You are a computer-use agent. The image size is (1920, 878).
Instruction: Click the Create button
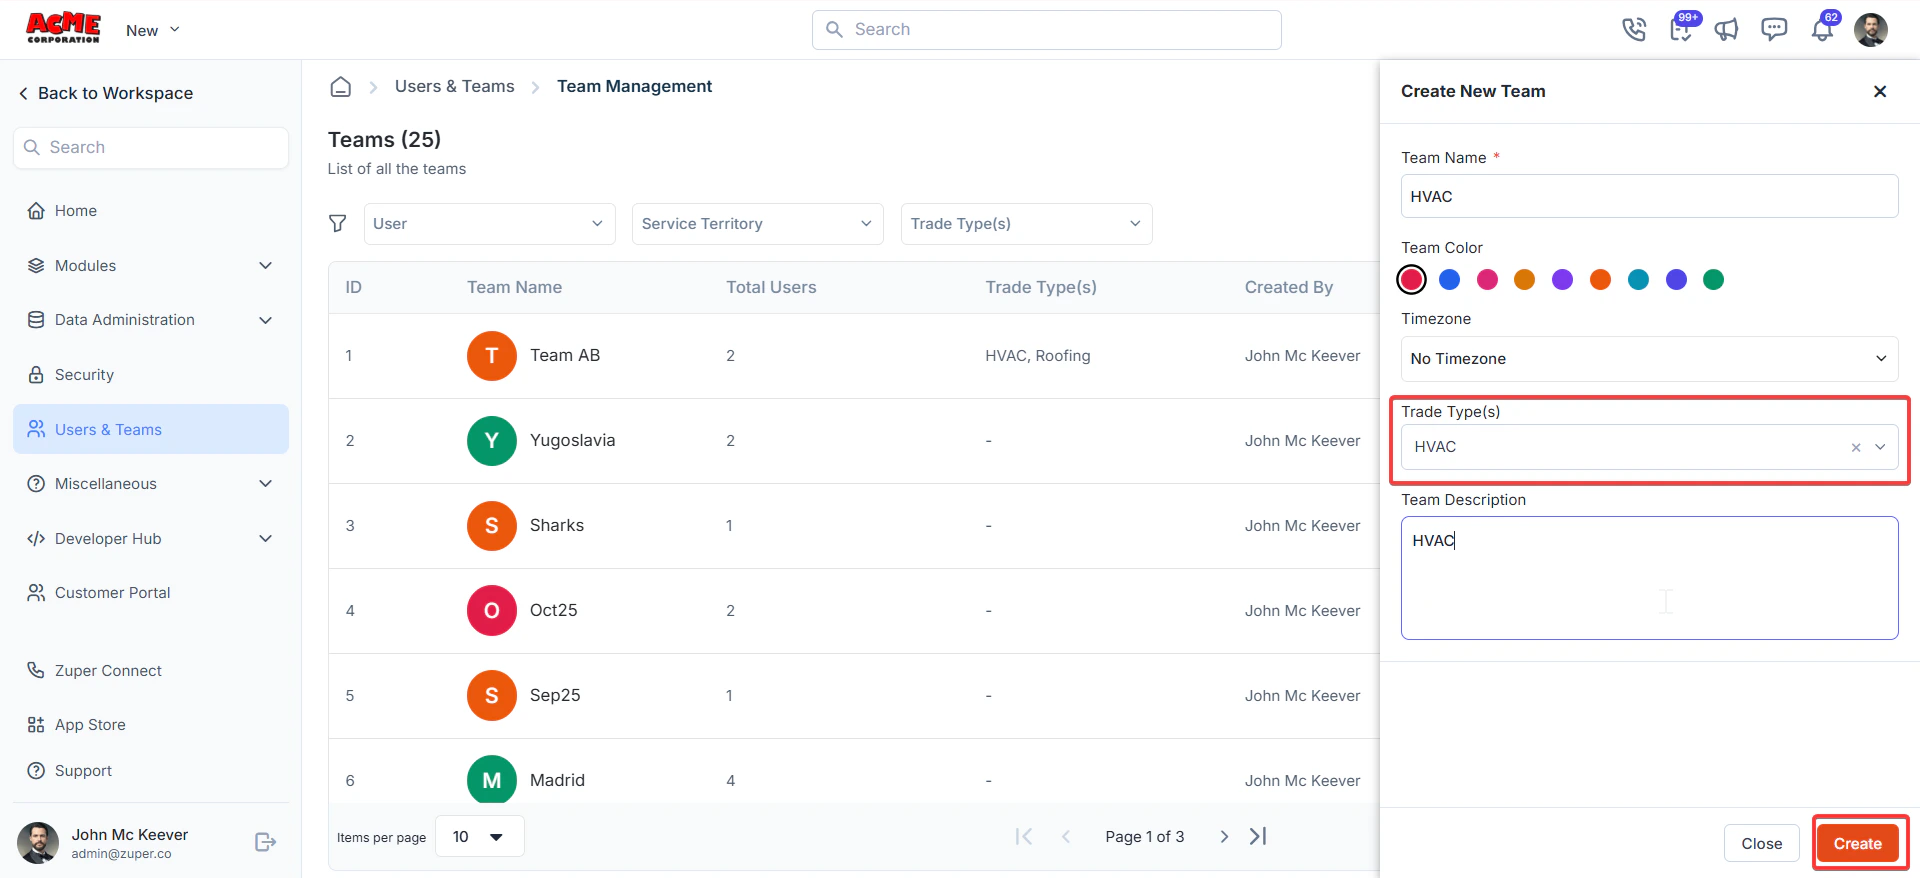click(x=1858, y=844)
